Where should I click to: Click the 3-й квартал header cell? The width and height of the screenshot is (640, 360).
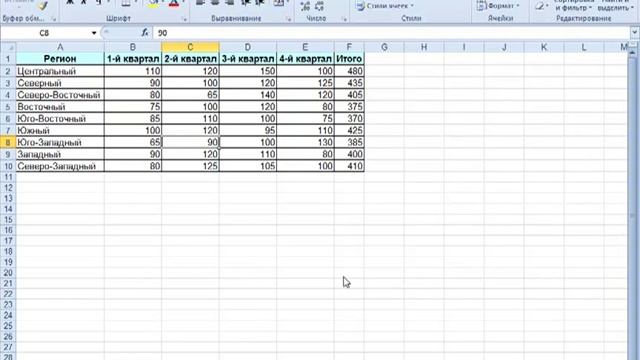click(248, 59)
